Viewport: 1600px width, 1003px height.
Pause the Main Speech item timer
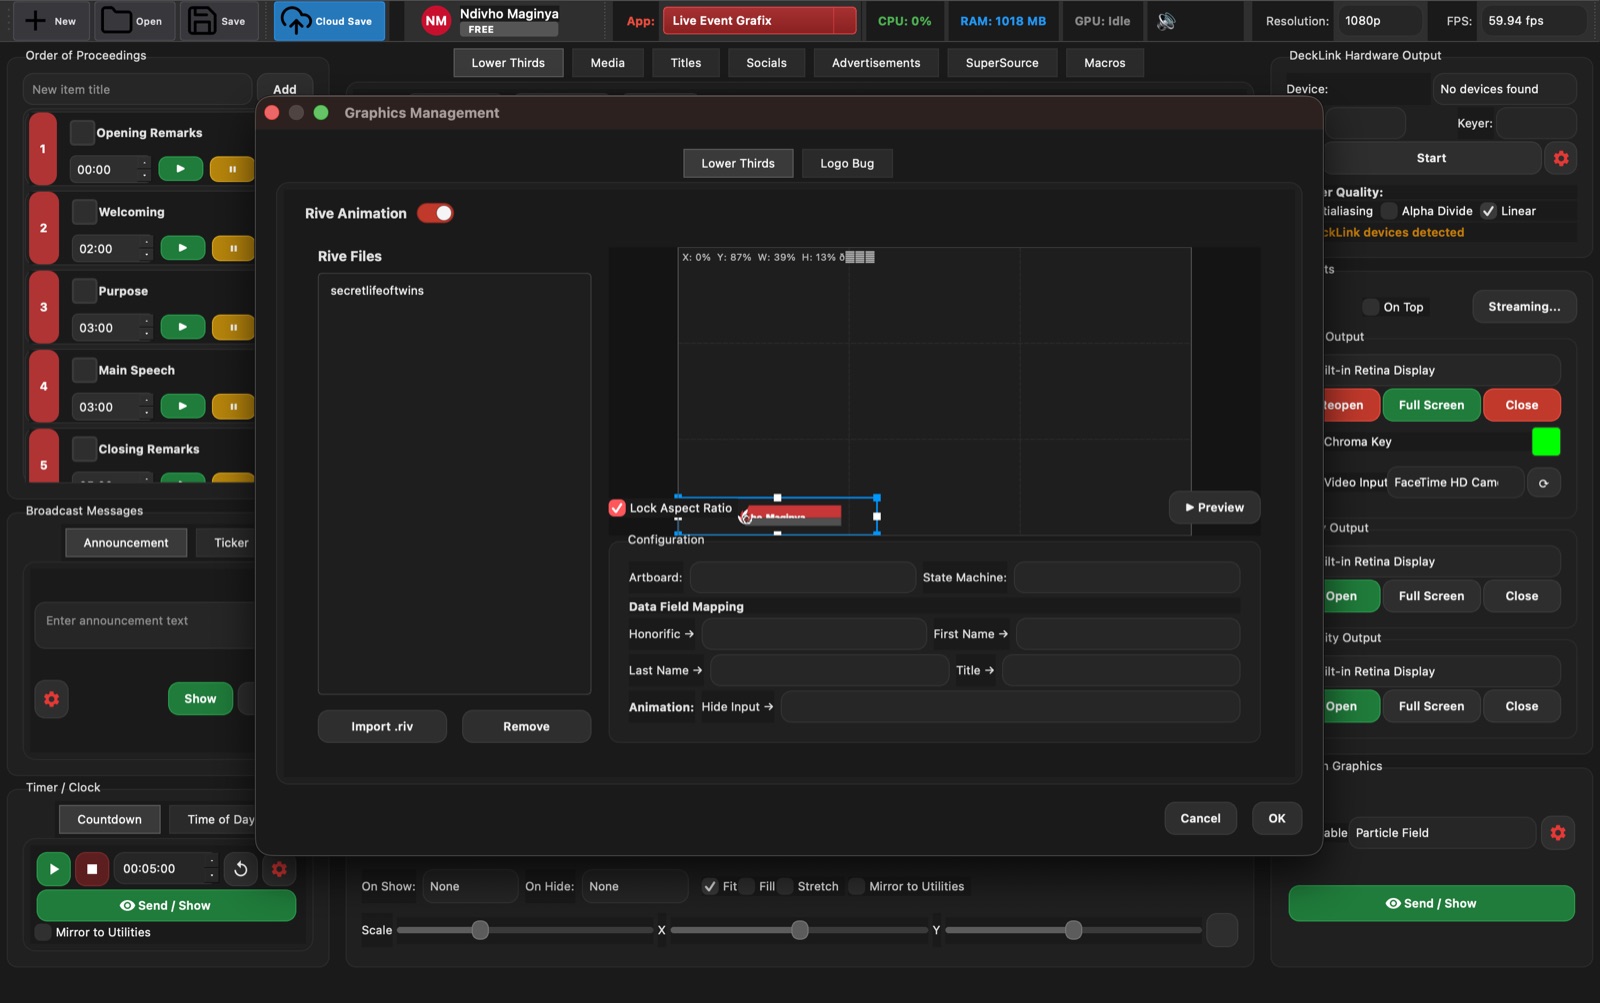pyautogui.click(x=233, y=406)
